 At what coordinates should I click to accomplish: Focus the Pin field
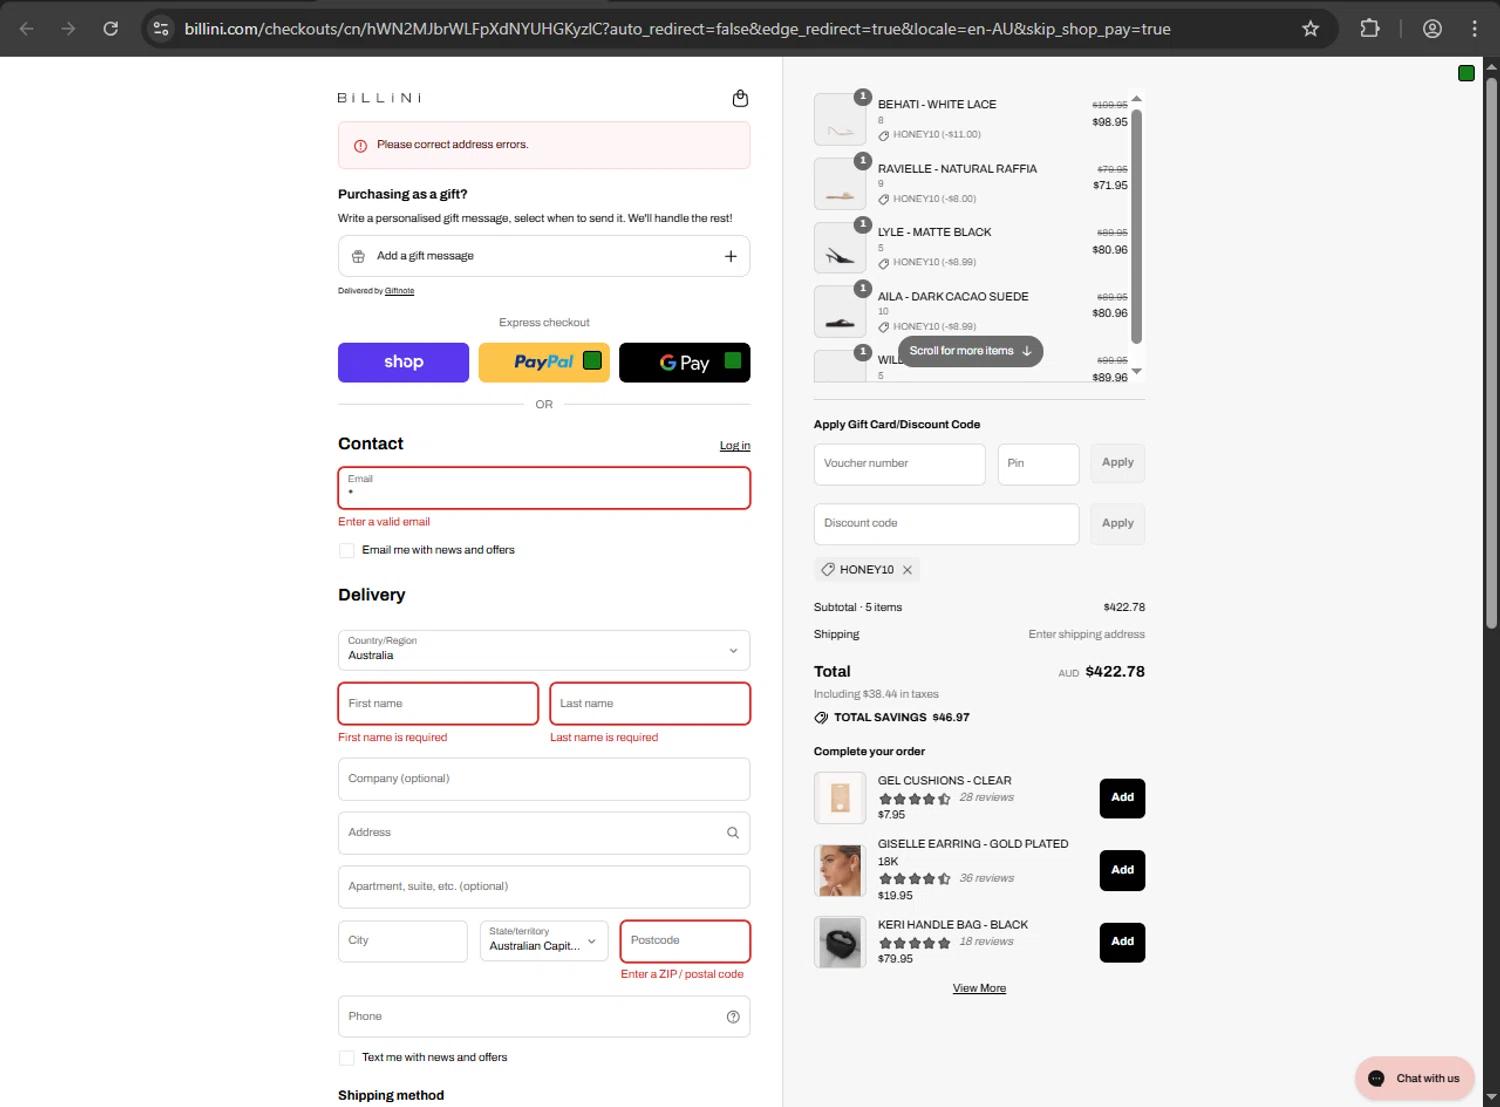click(x=1038, y=464)
